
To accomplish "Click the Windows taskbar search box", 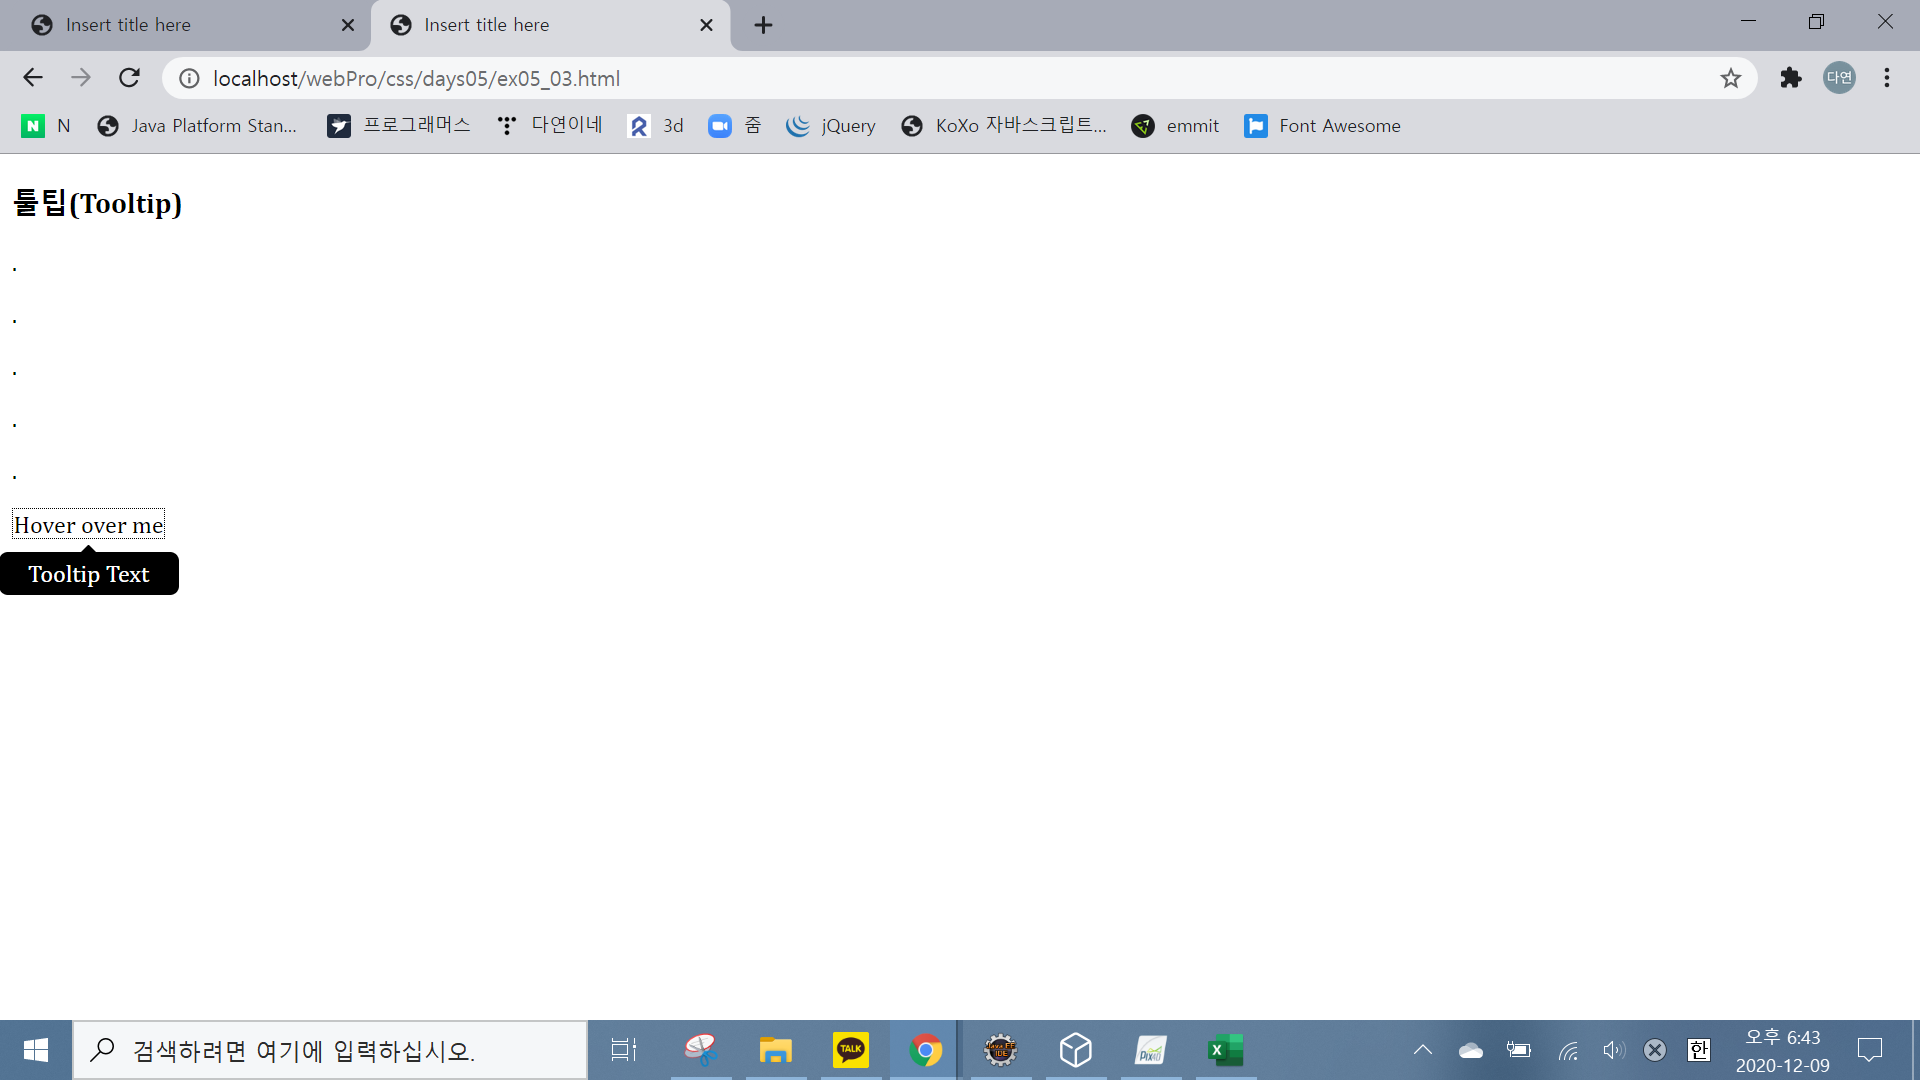I will coord(330,1050).
